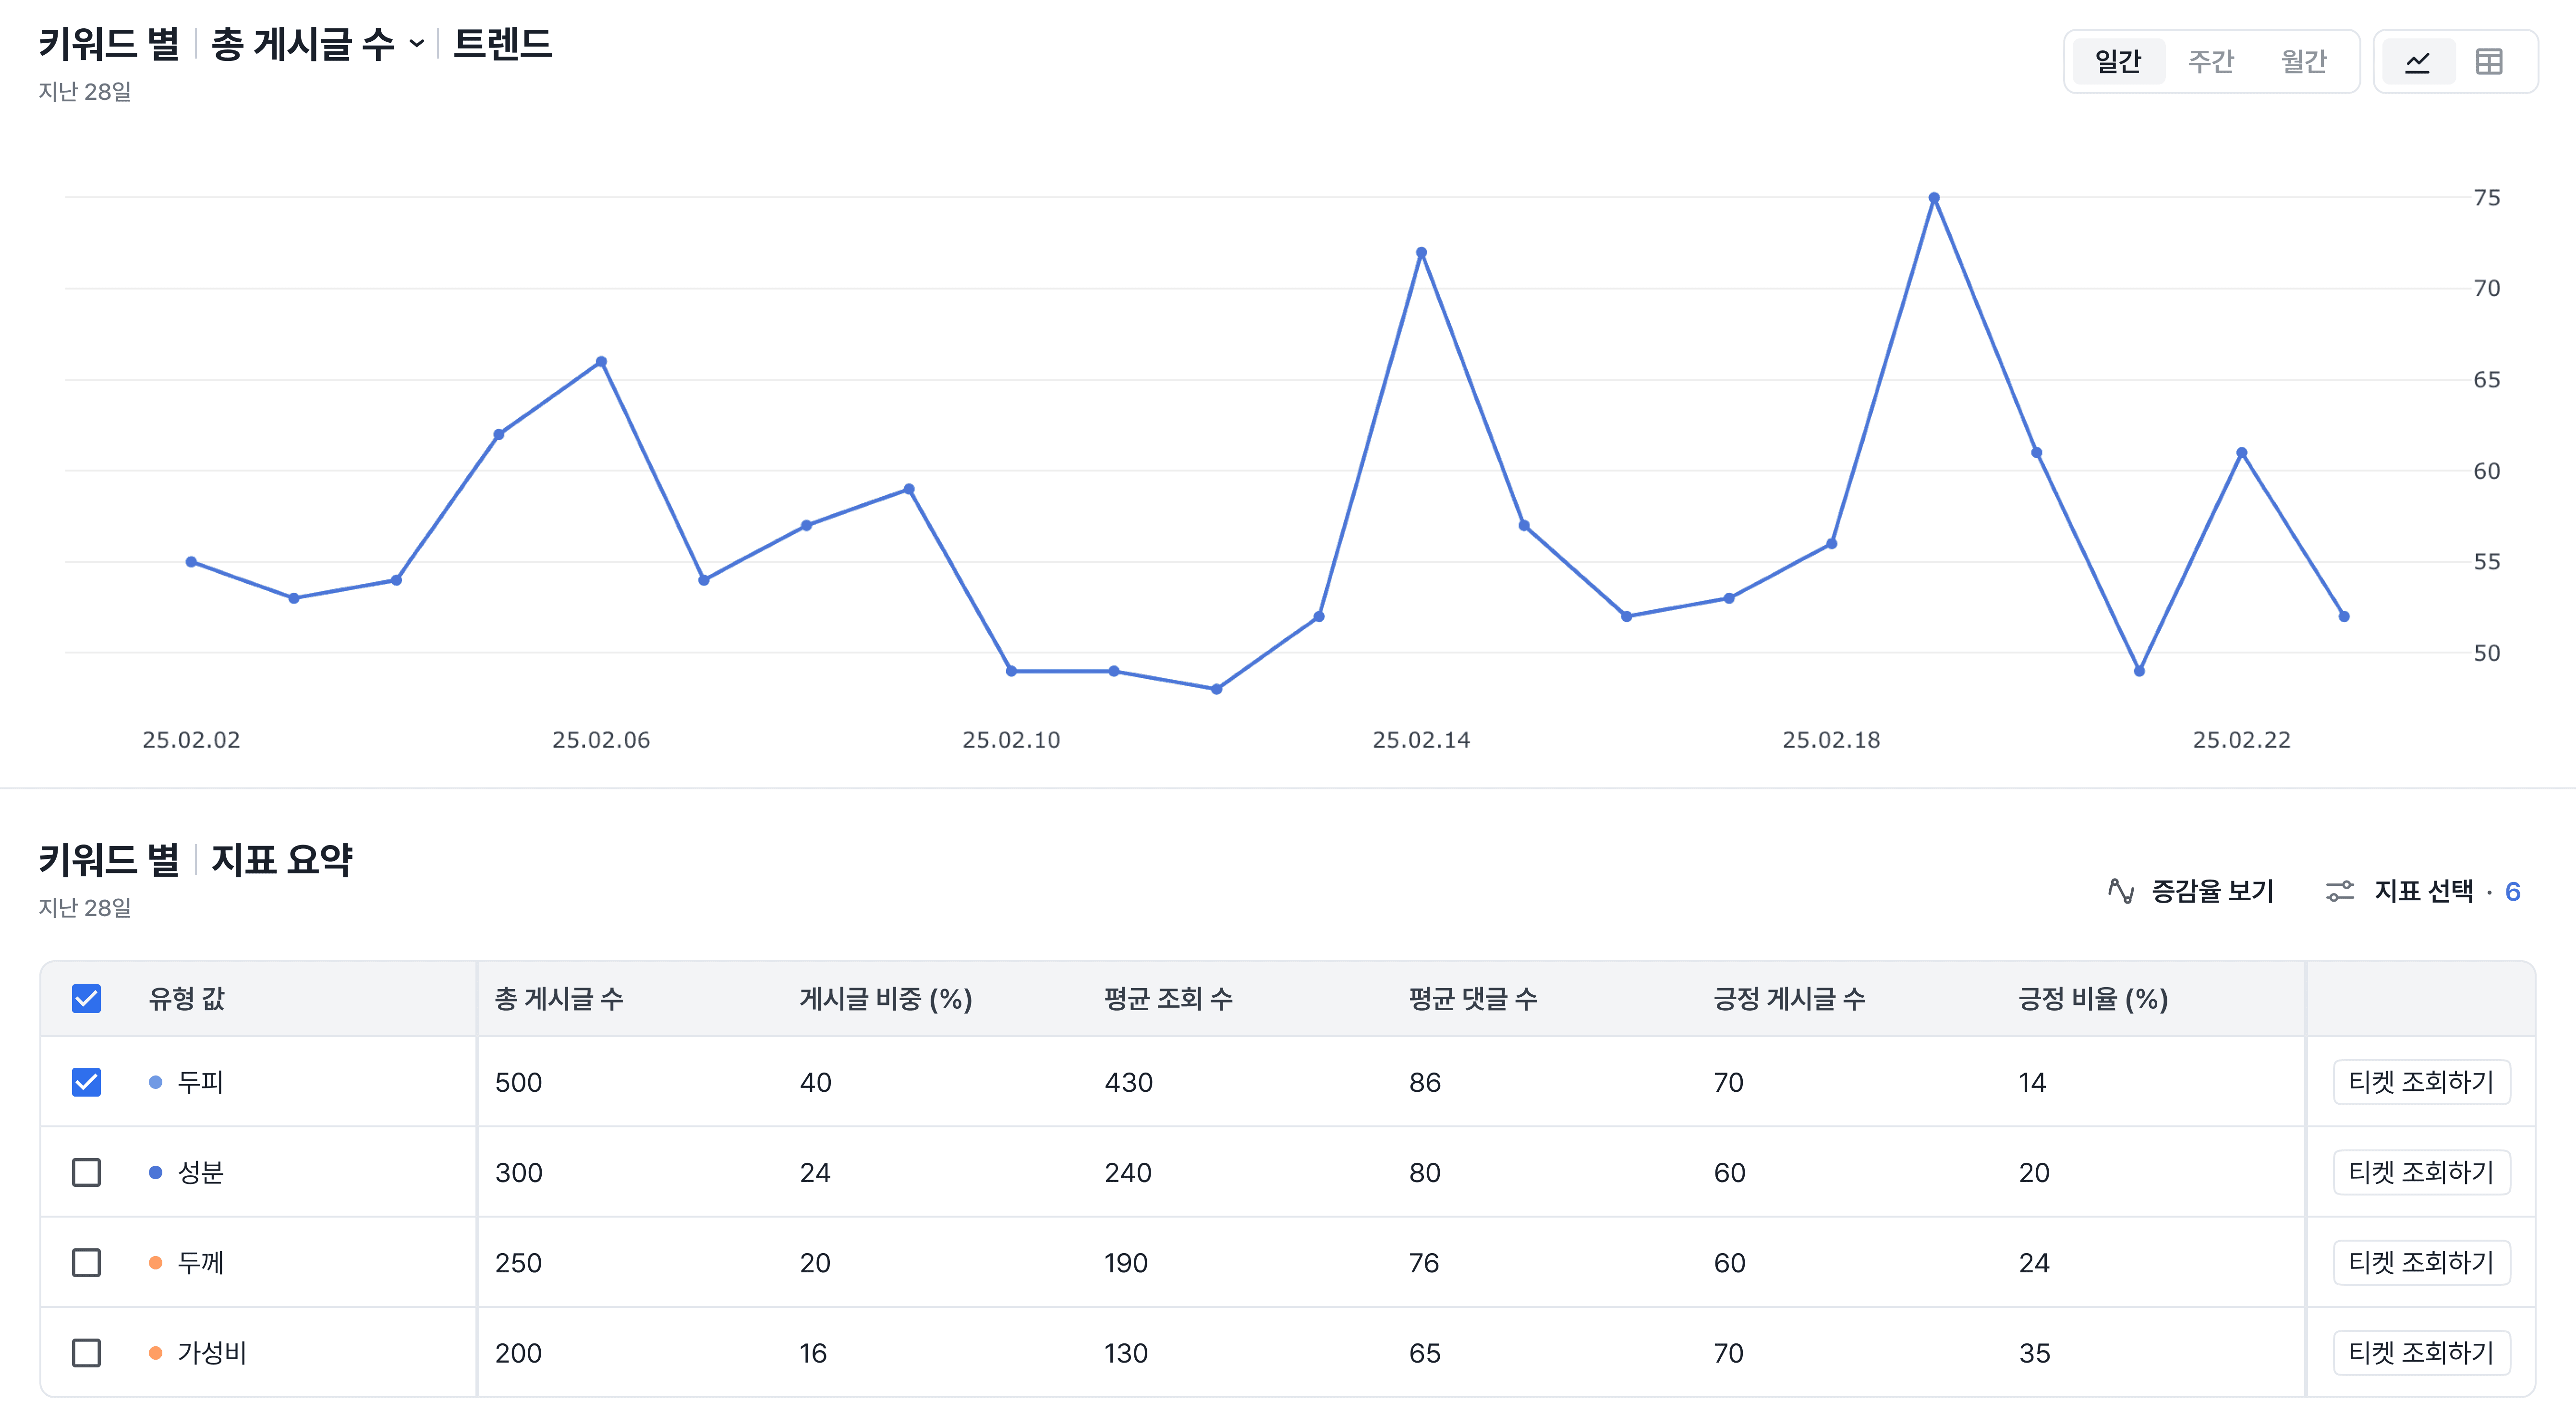The image size is (2576, 1425).
Task: Click the orange 두께 color dot
Action: 155,1263
